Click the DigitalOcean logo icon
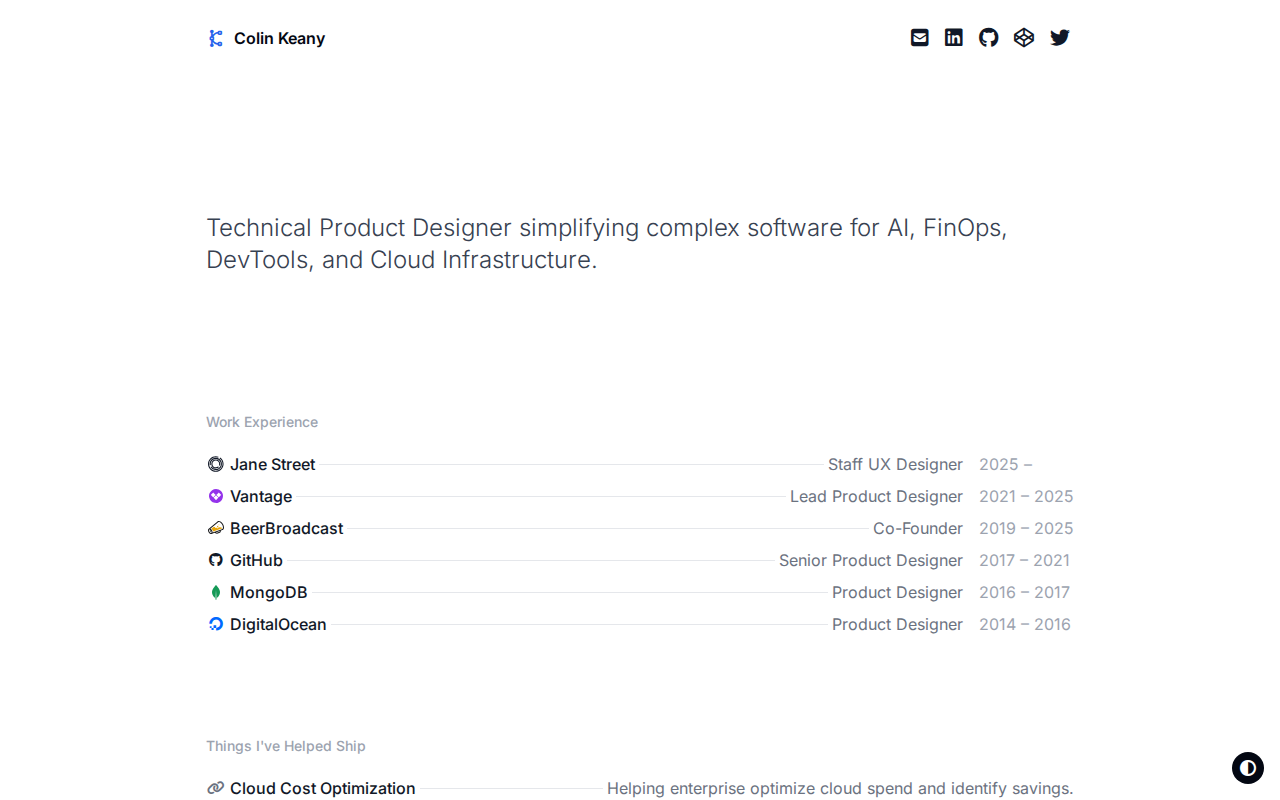The image size is (1280, 800). (x=215, y=624)
